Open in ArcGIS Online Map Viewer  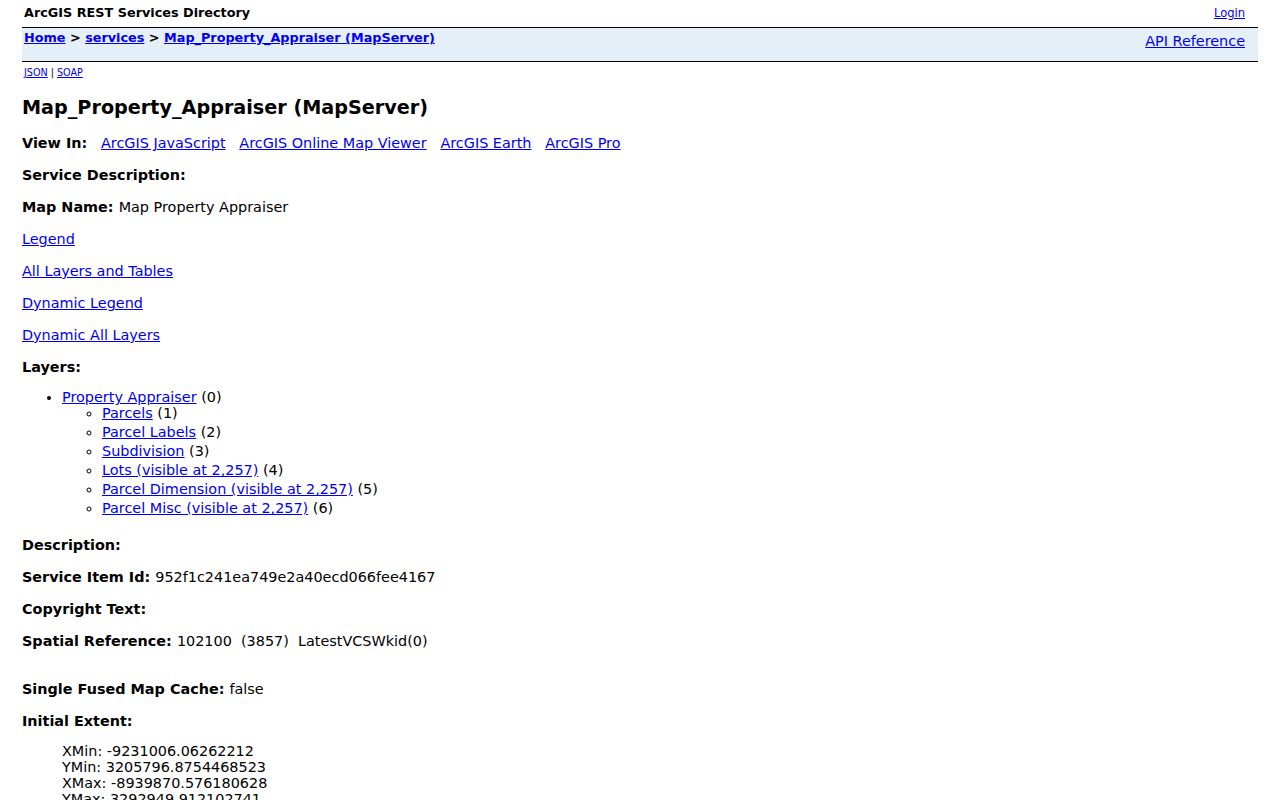coord(333,143)
